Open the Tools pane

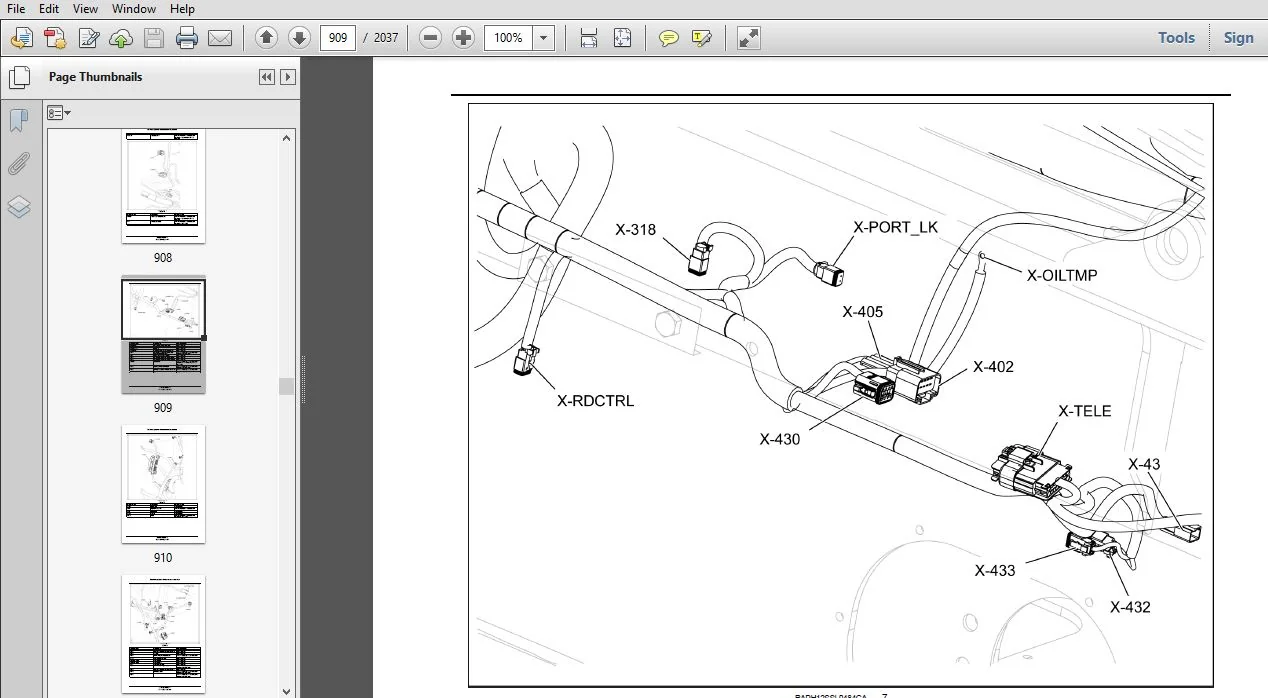pyautogui.click(x=1176, y=38)
